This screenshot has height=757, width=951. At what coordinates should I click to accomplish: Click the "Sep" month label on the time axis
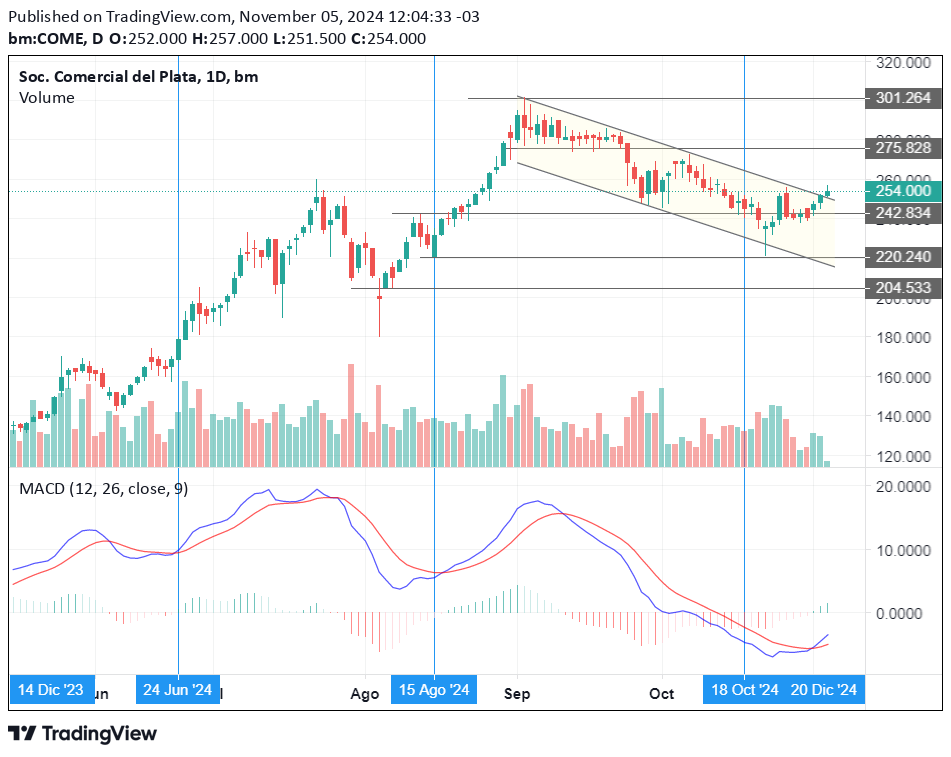[517, 694]
